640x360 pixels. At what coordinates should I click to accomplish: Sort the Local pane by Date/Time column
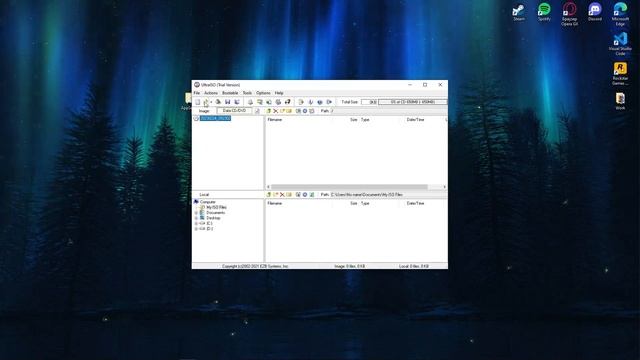pos(415,203)
